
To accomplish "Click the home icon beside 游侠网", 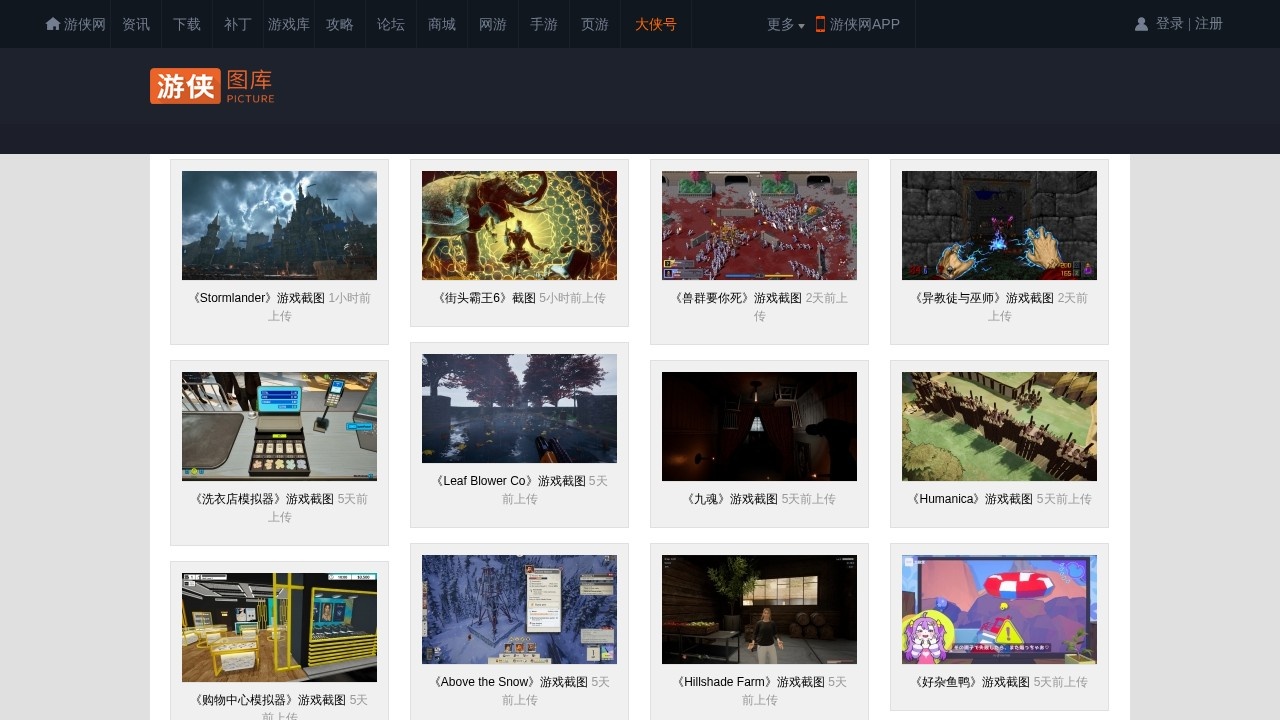I will (53, 24).
